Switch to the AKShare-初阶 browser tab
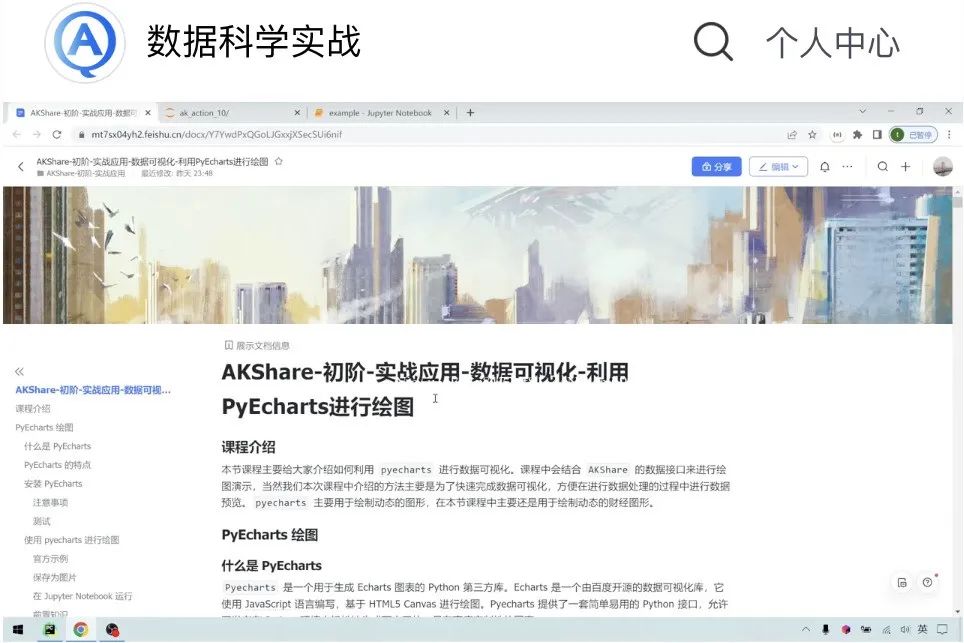The height and width of the screenshot is (643, 964). (x=82, y=113)
